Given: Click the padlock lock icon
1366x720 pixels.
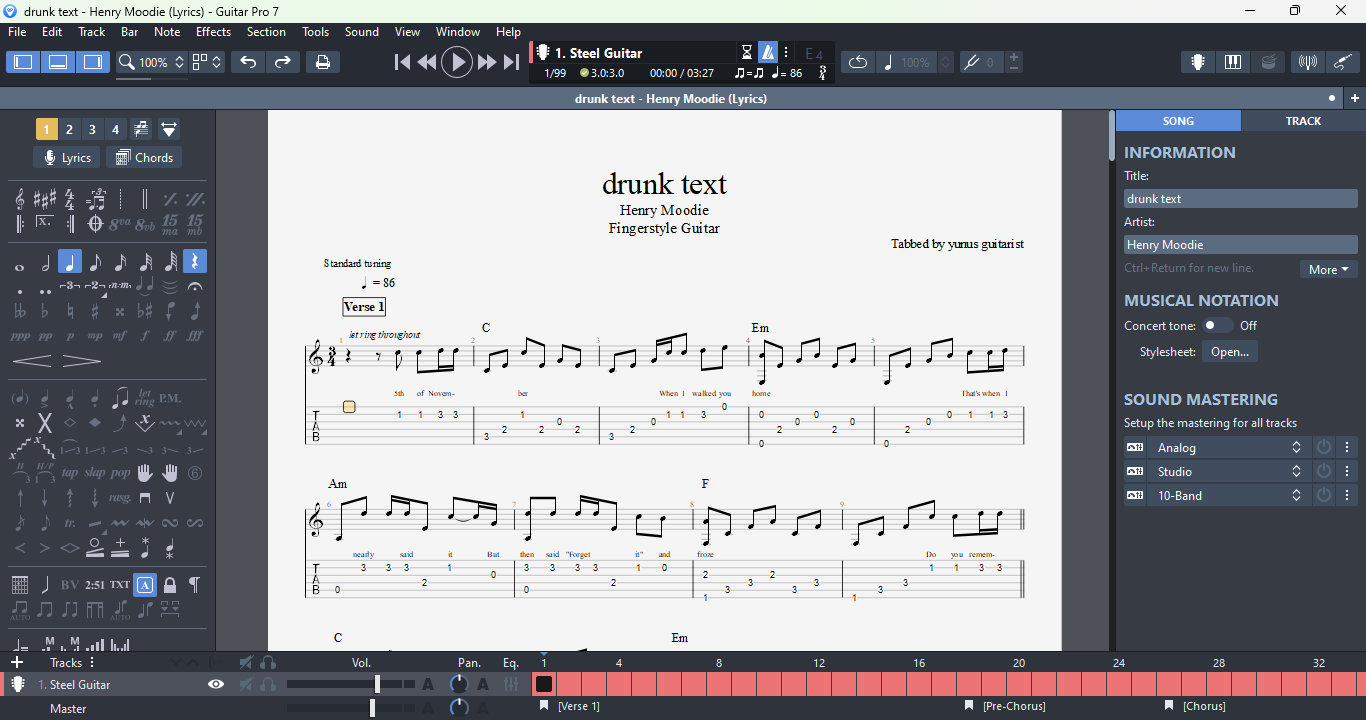Looking at the screenshot, I should tap(170, 585).
